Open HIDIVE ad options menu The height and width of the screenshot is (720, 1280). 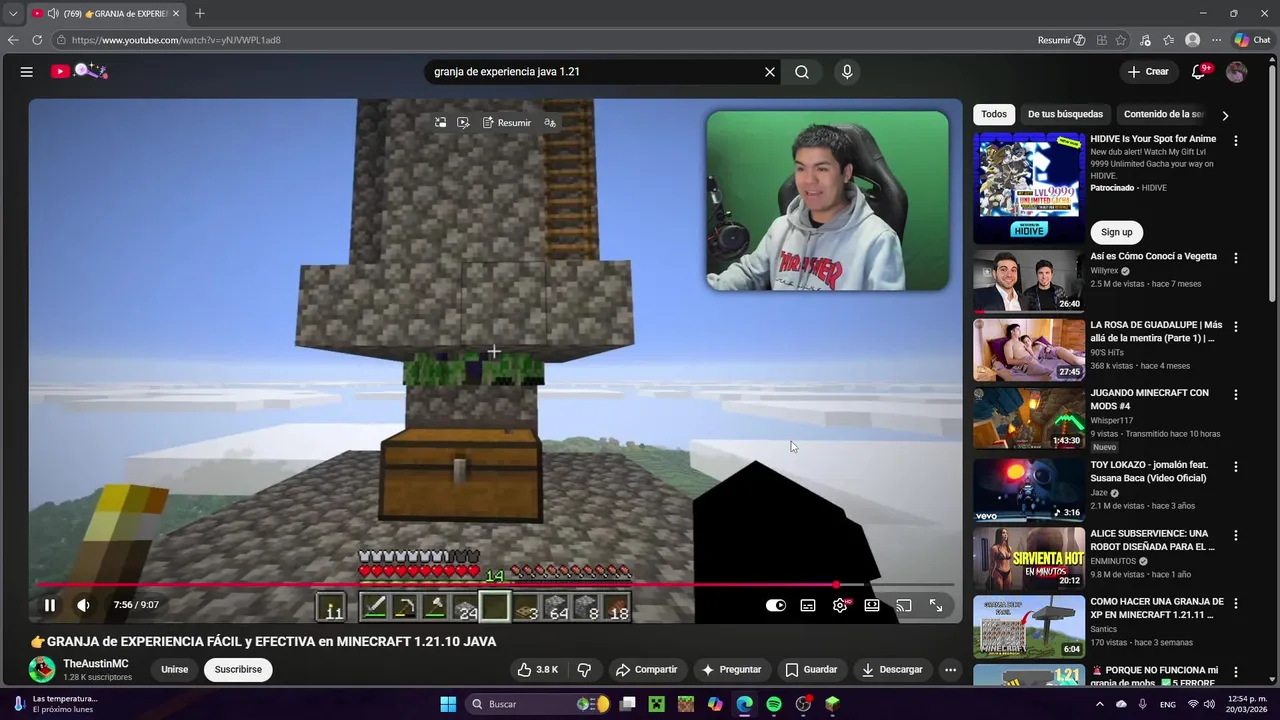(x=1236, y=141)
